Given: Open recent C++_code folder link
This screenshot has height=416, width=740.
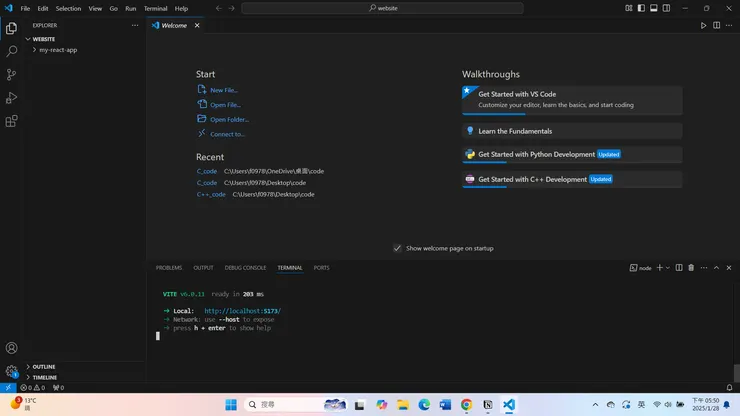Looking at the screenshot, I should (x=211, y=195).
